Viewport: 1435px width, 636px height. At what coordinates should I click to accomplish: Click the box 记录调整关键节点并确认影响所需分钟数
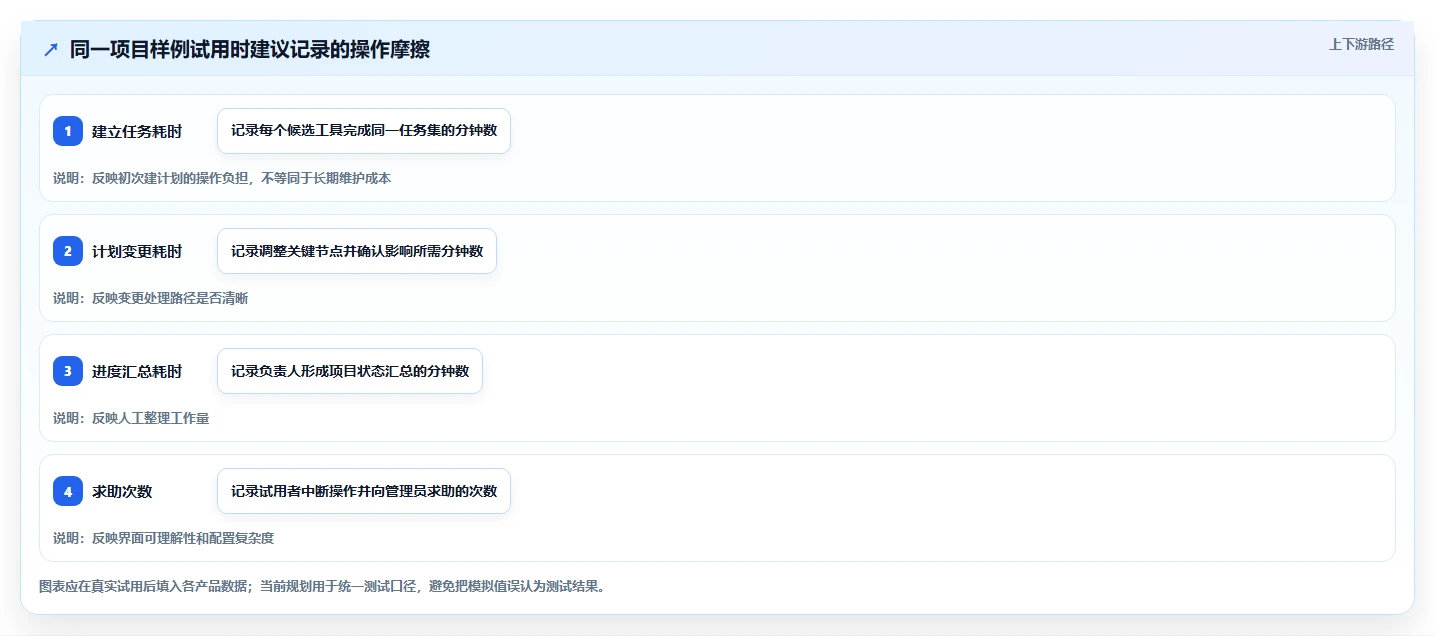point(357,251)
